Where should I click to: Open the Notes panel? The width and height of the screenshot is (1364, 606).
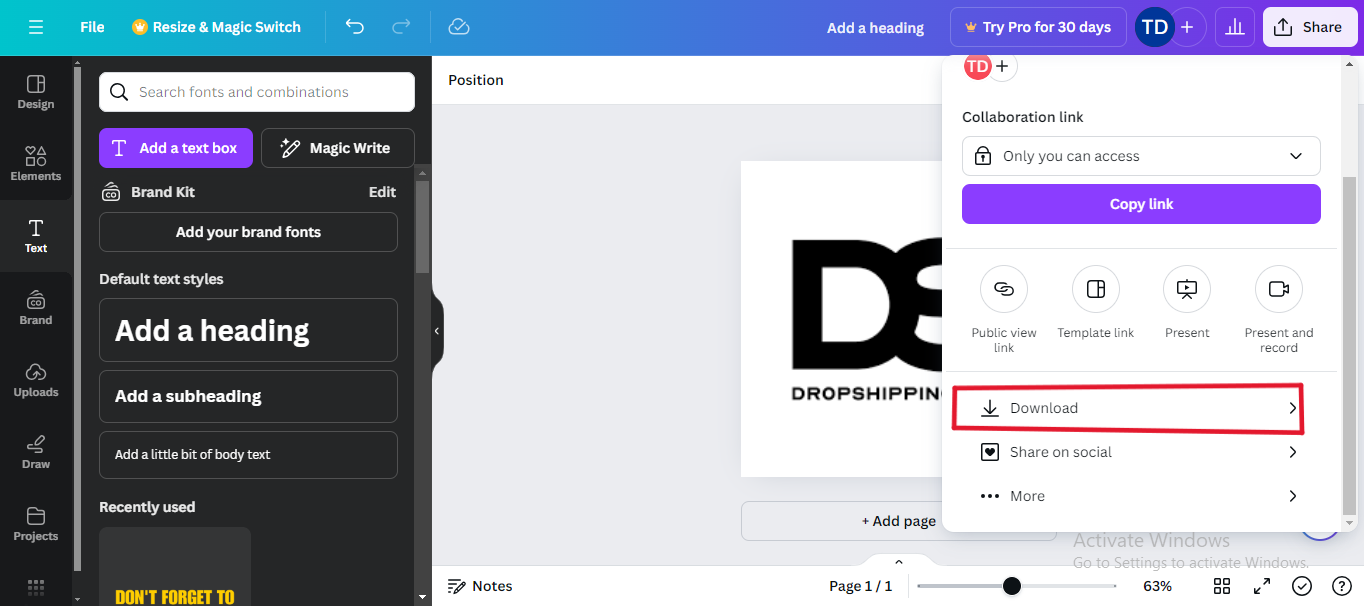[x=480, y=586]
